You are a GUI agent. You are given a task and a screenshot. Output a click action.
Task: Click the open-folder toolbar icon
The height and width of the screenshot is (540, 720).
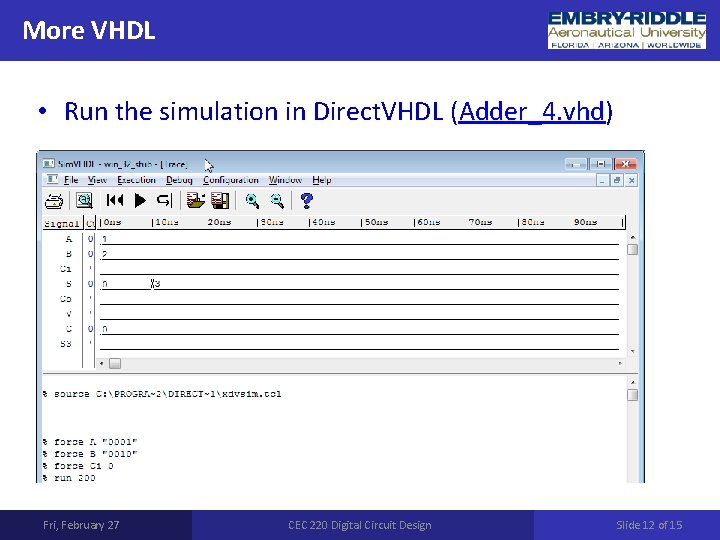tap(196, 200)
